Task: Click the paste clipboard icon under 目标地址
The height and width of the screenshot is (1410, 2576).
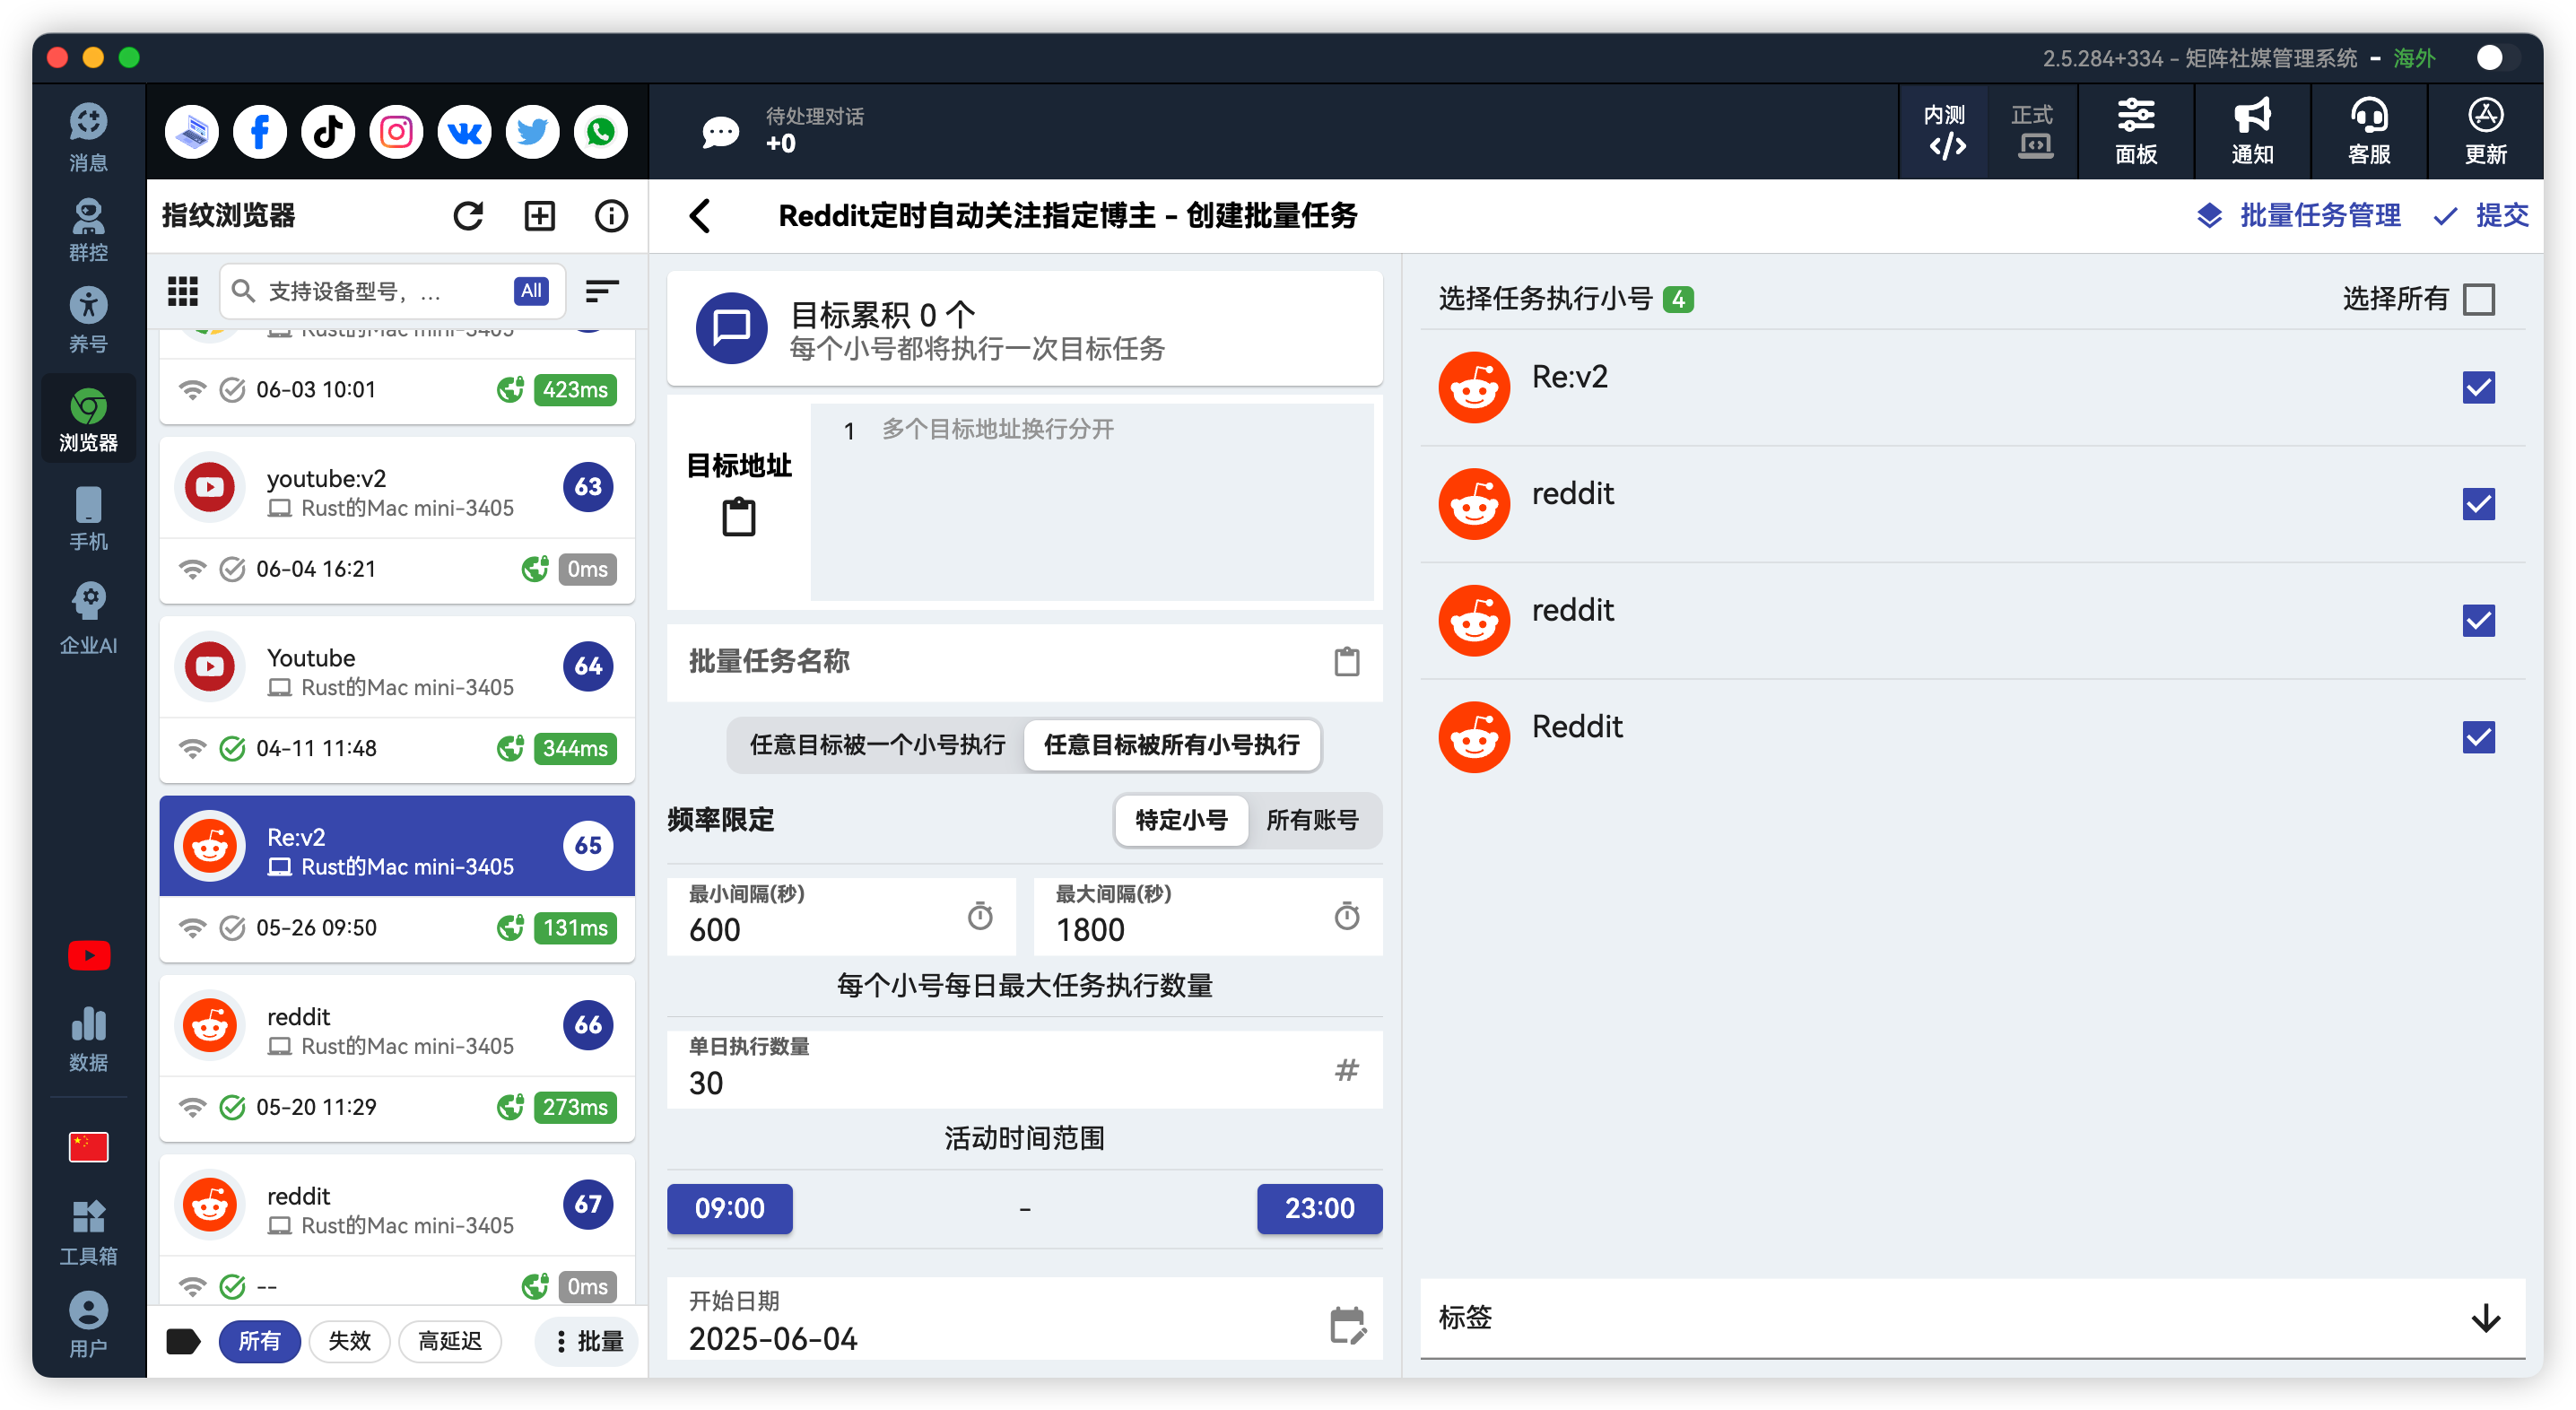Action: tap(739, 518)
